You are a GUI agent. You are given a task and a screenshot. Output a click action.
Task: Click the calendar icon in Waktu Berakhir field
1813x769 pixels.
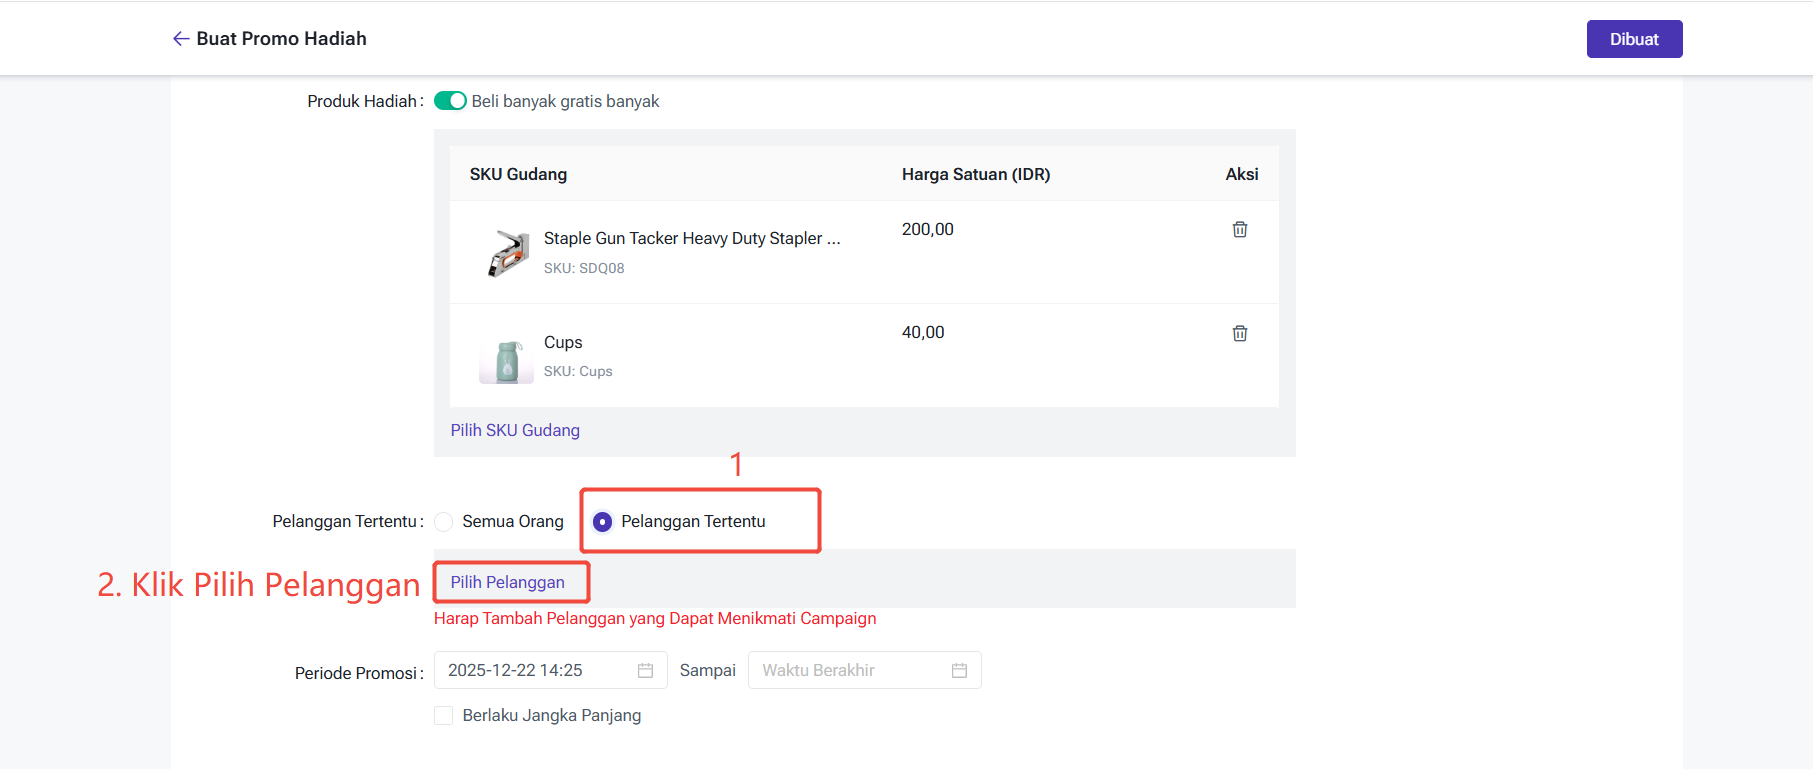click(959, 671)
